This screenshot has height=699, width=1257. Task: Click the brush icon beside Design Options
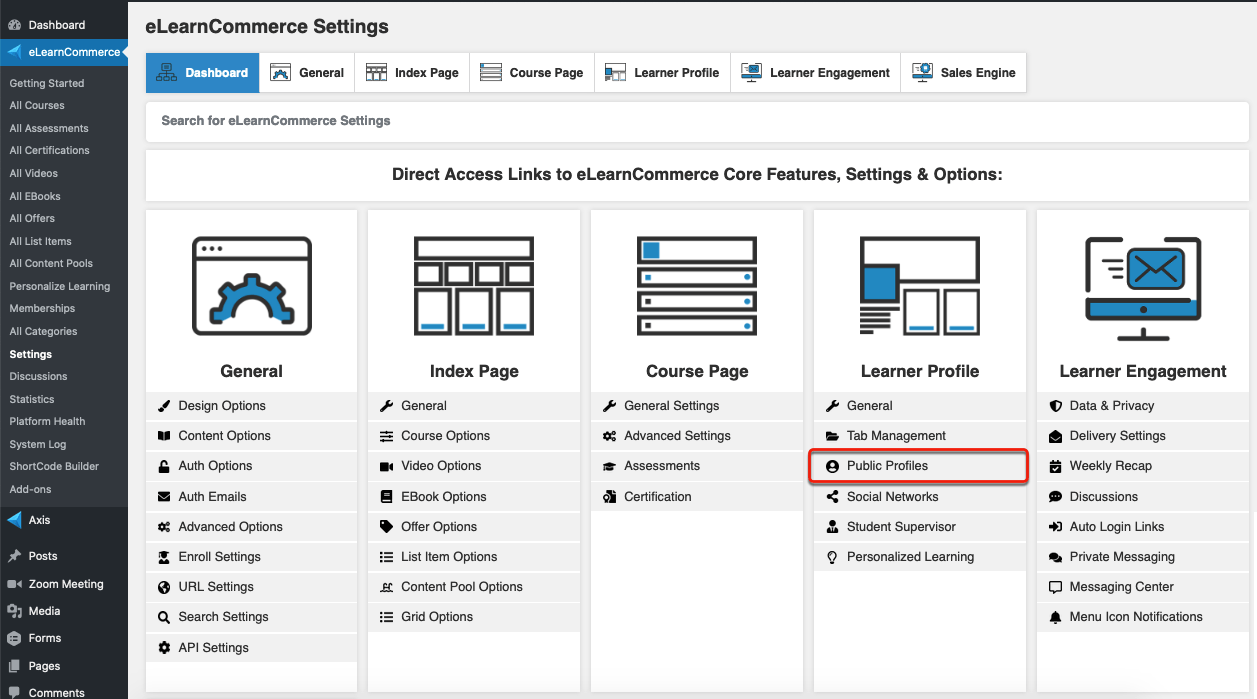[x=164, y=406]
